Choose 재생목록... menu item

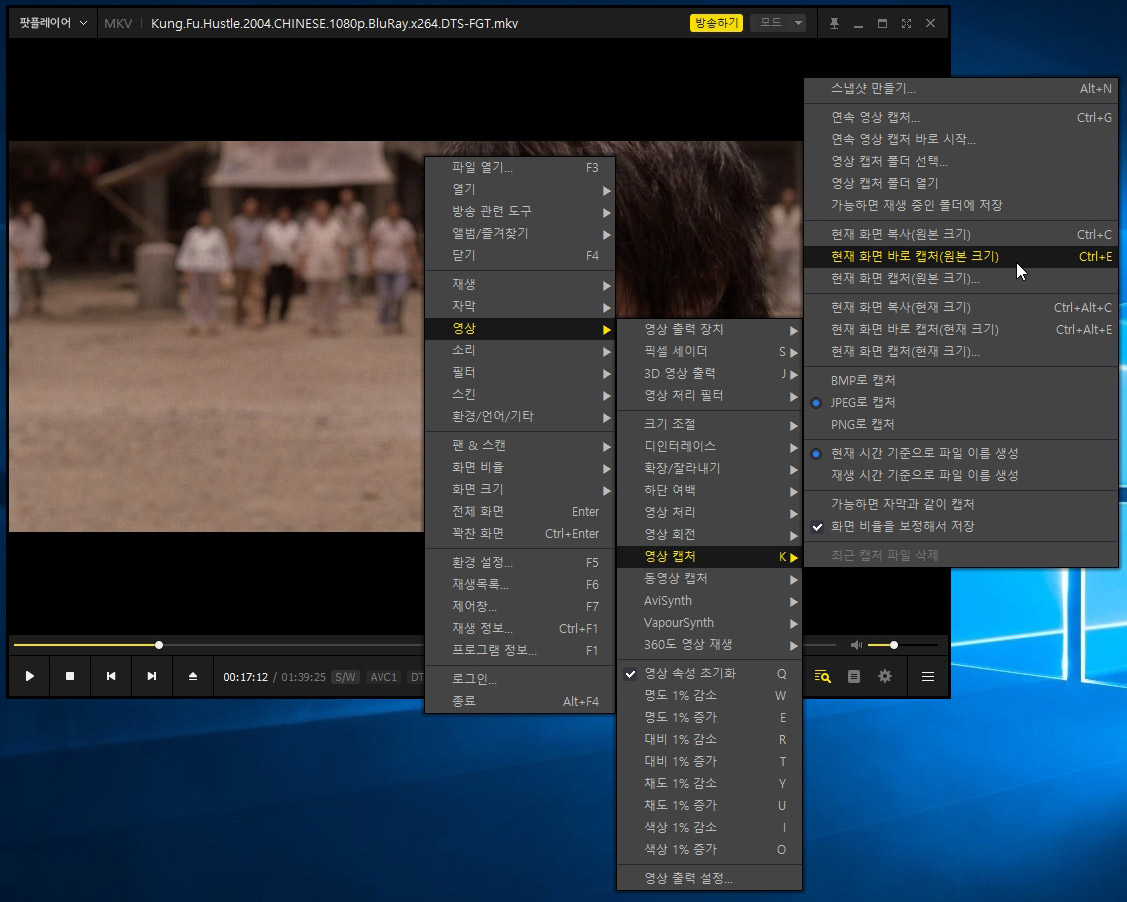click(520, 584)
